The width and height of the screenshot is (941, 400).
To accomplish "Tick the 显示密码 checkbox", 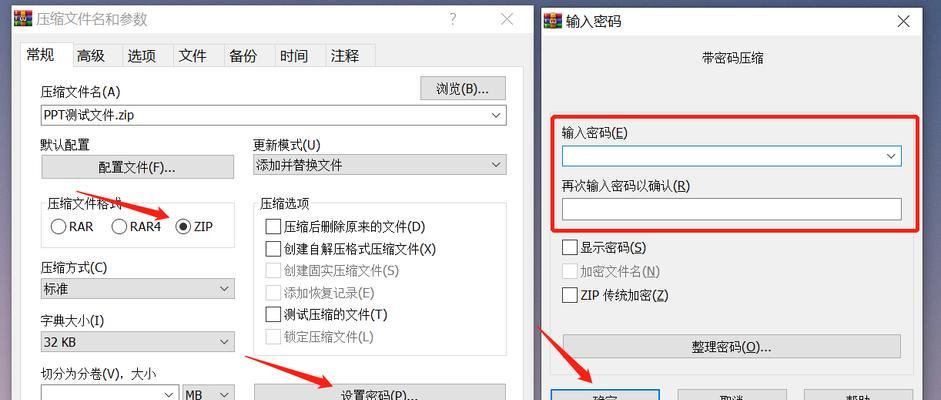I will pyautogui.click(x=569, y=247).
